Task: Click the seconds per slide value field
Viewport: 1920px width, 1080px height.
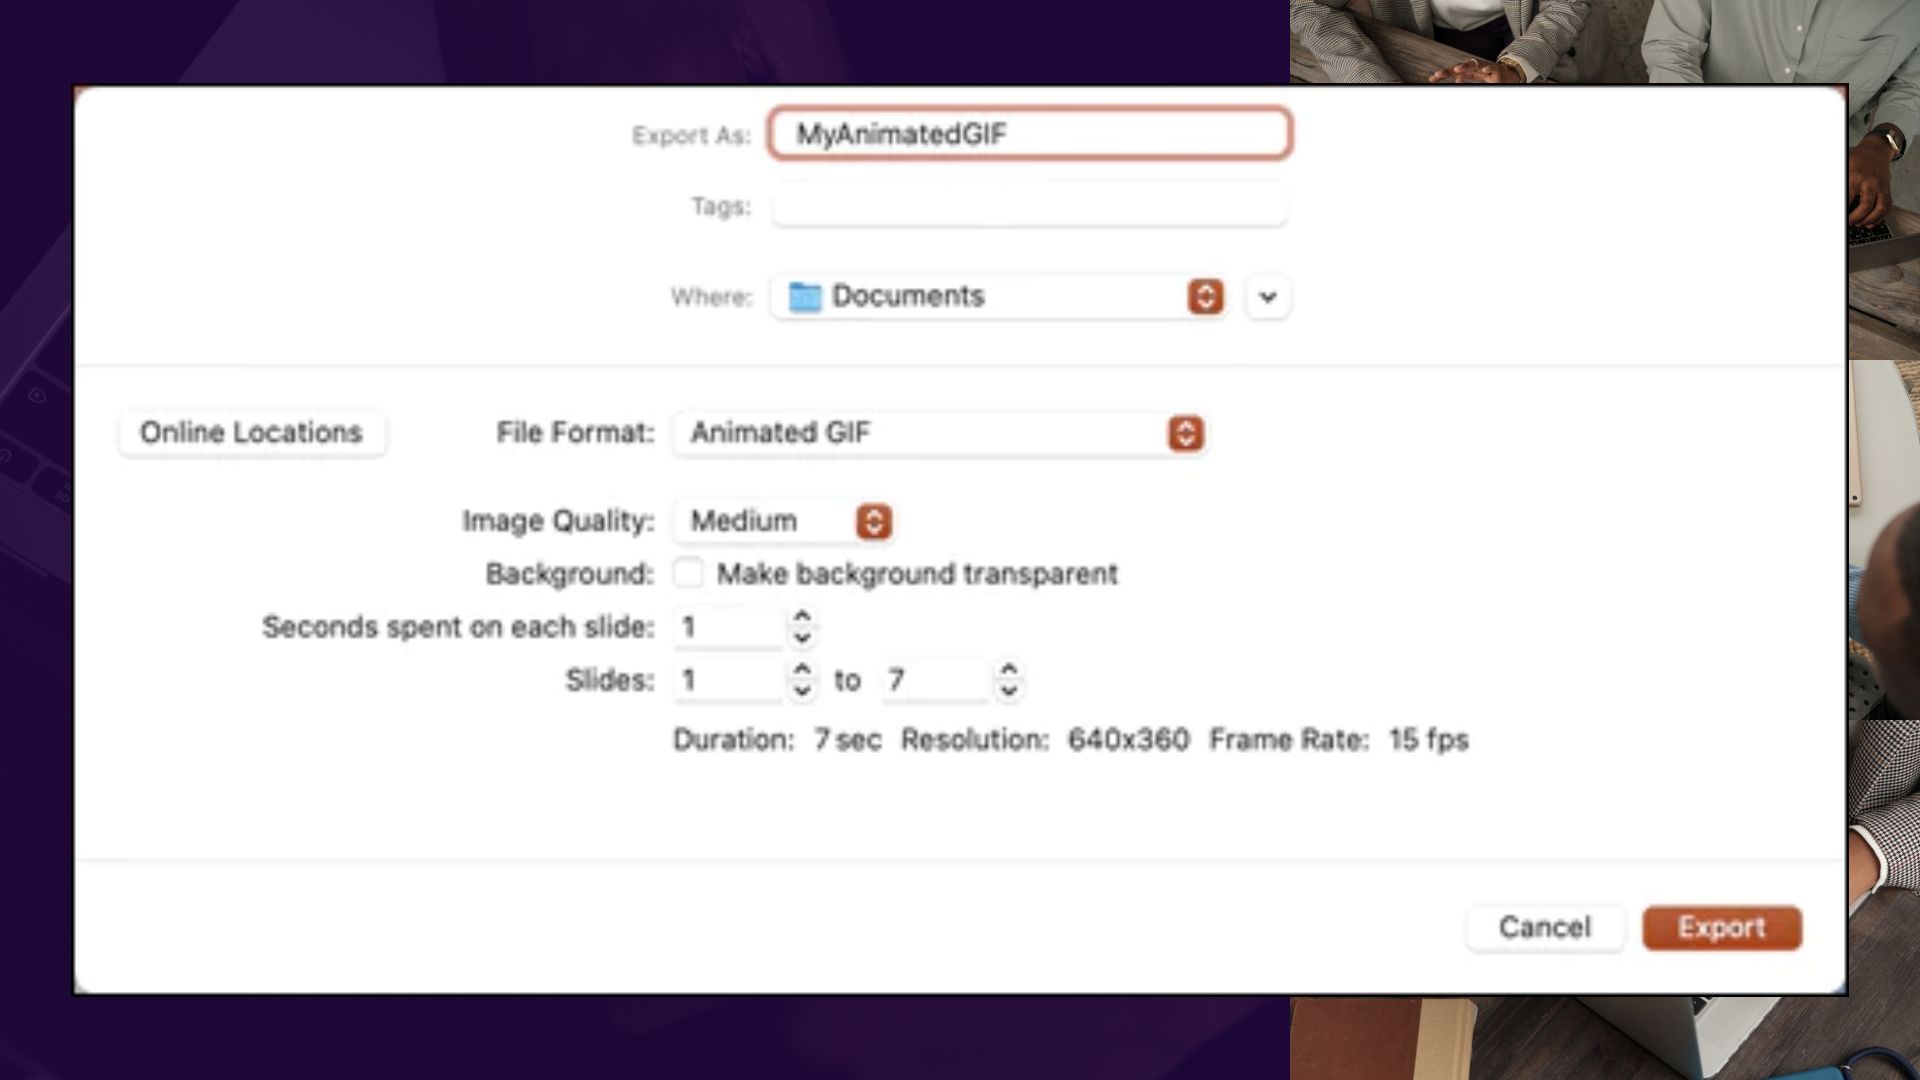Action: 729,627
